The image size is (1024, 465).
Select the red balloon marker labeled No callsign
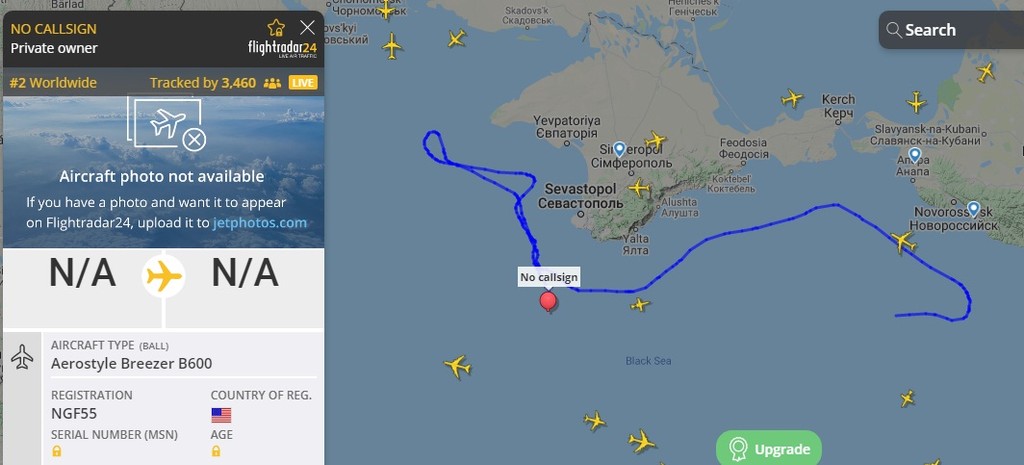coord(549,302)
